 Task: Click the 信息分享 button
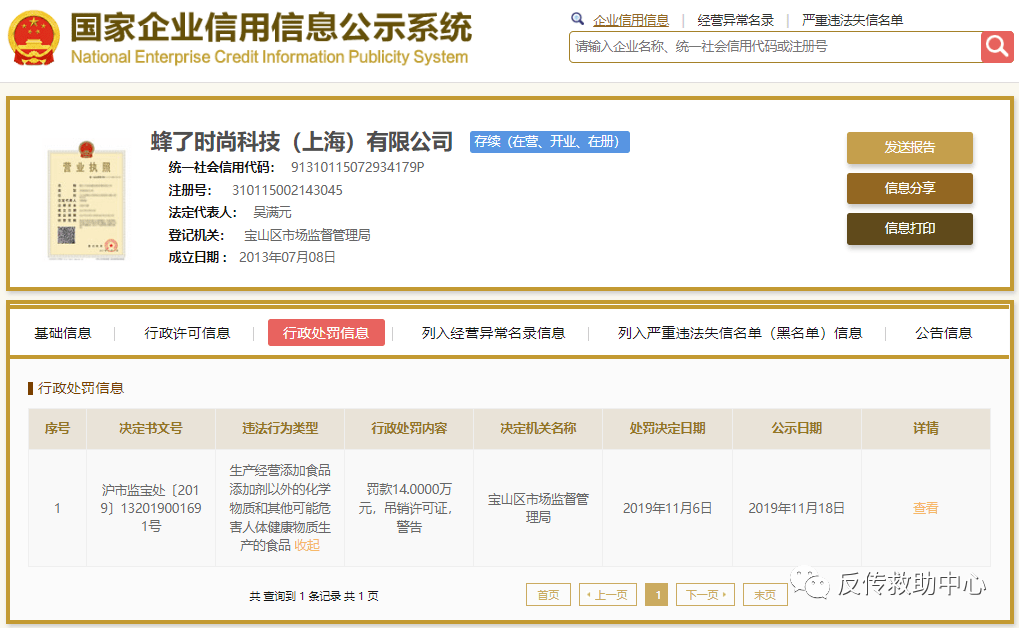click(909, 189)
